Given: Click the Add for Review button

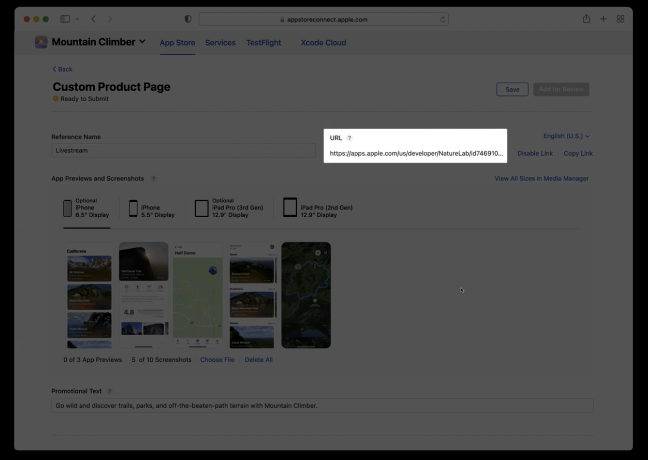Looking at the screenshot, I should (561, 89).
